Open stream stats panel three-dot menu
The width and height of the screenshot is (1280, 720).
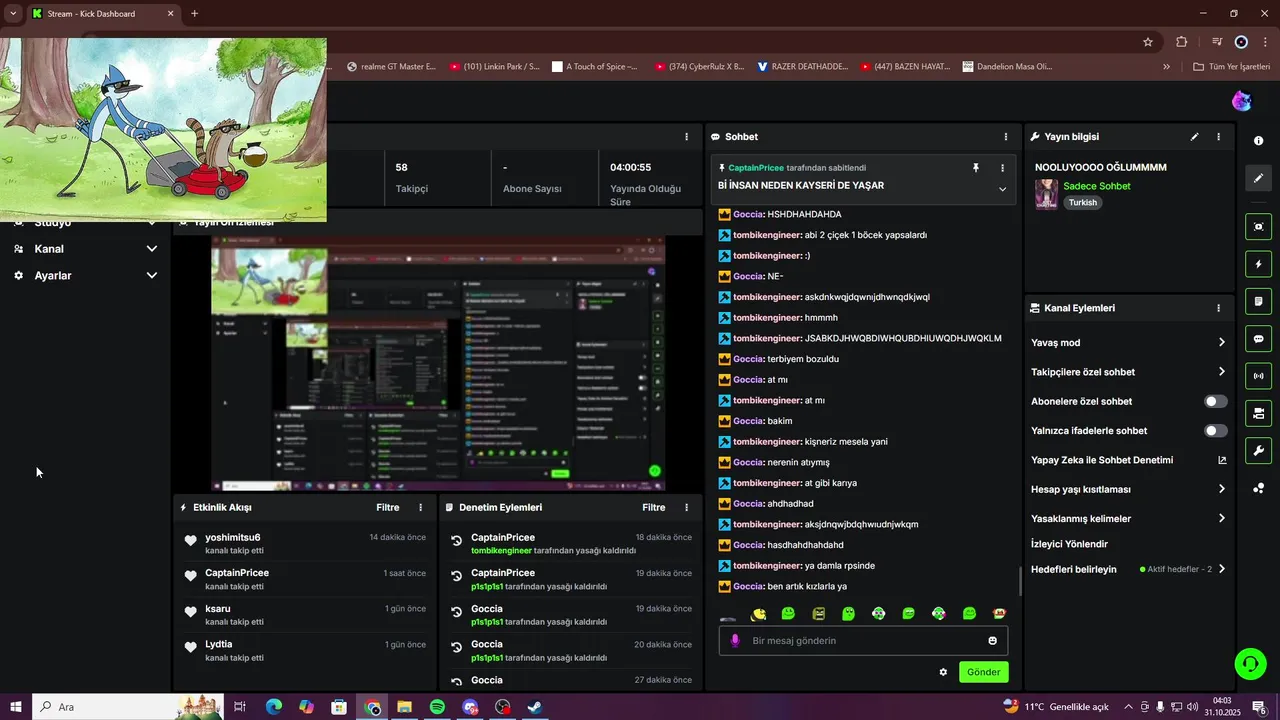(x=686, y=137)
